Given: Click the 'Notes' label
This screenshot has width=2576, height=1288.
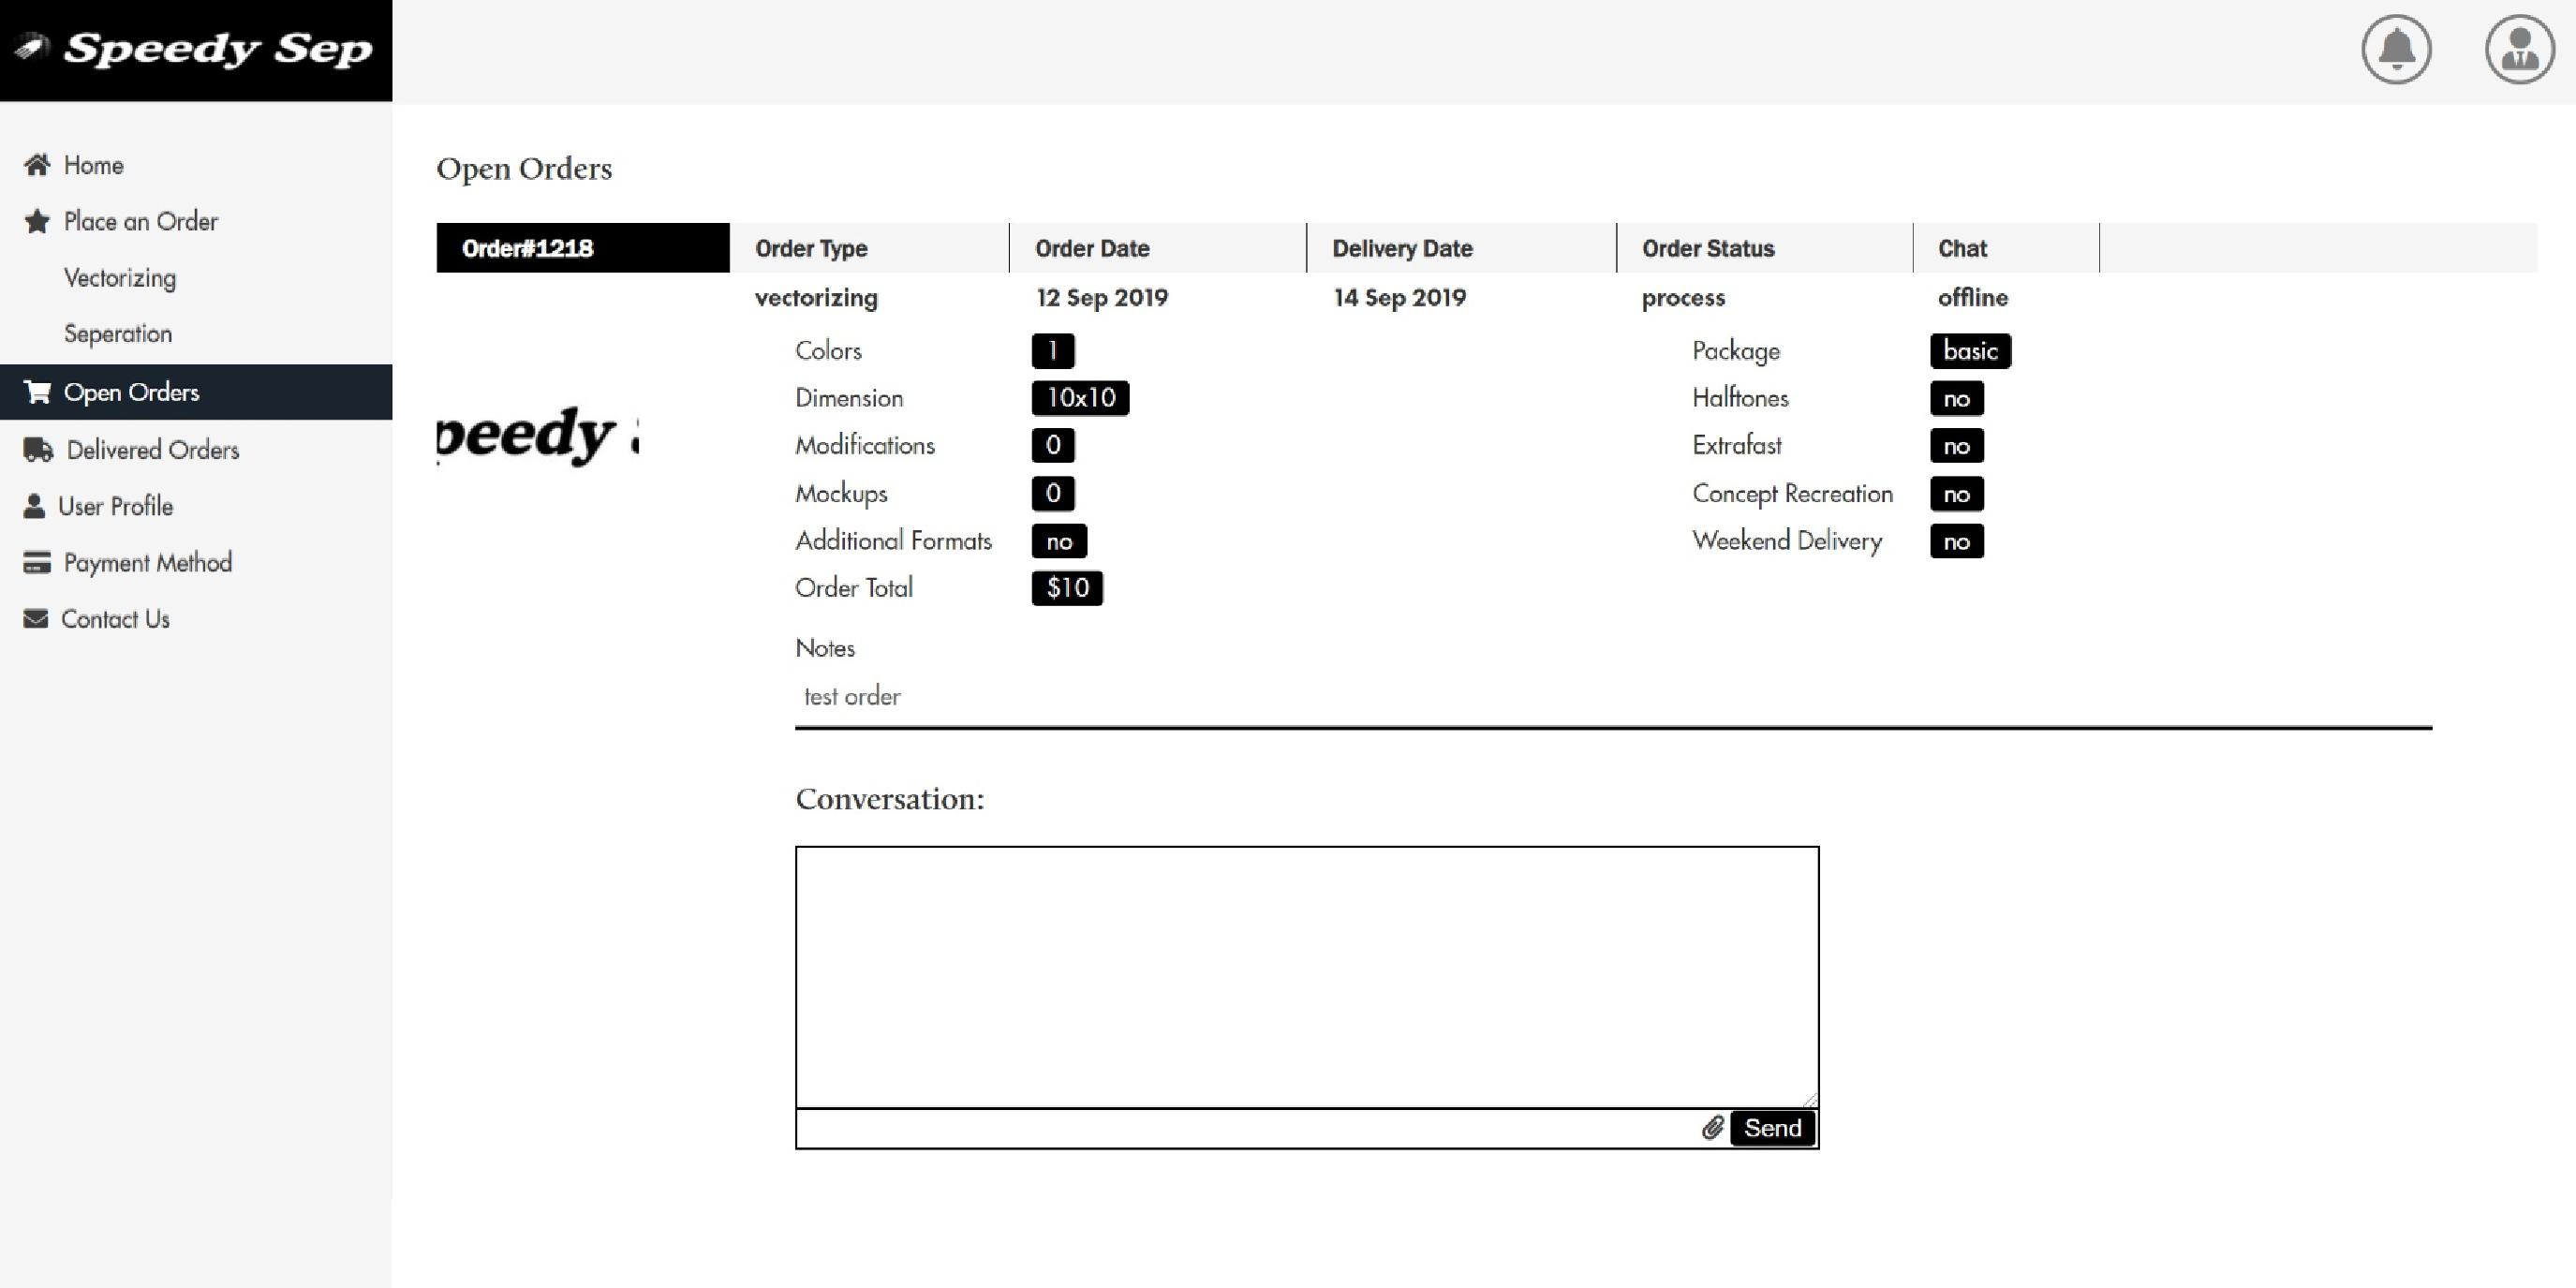Looking at the screenshot, I should coord(825,648).
